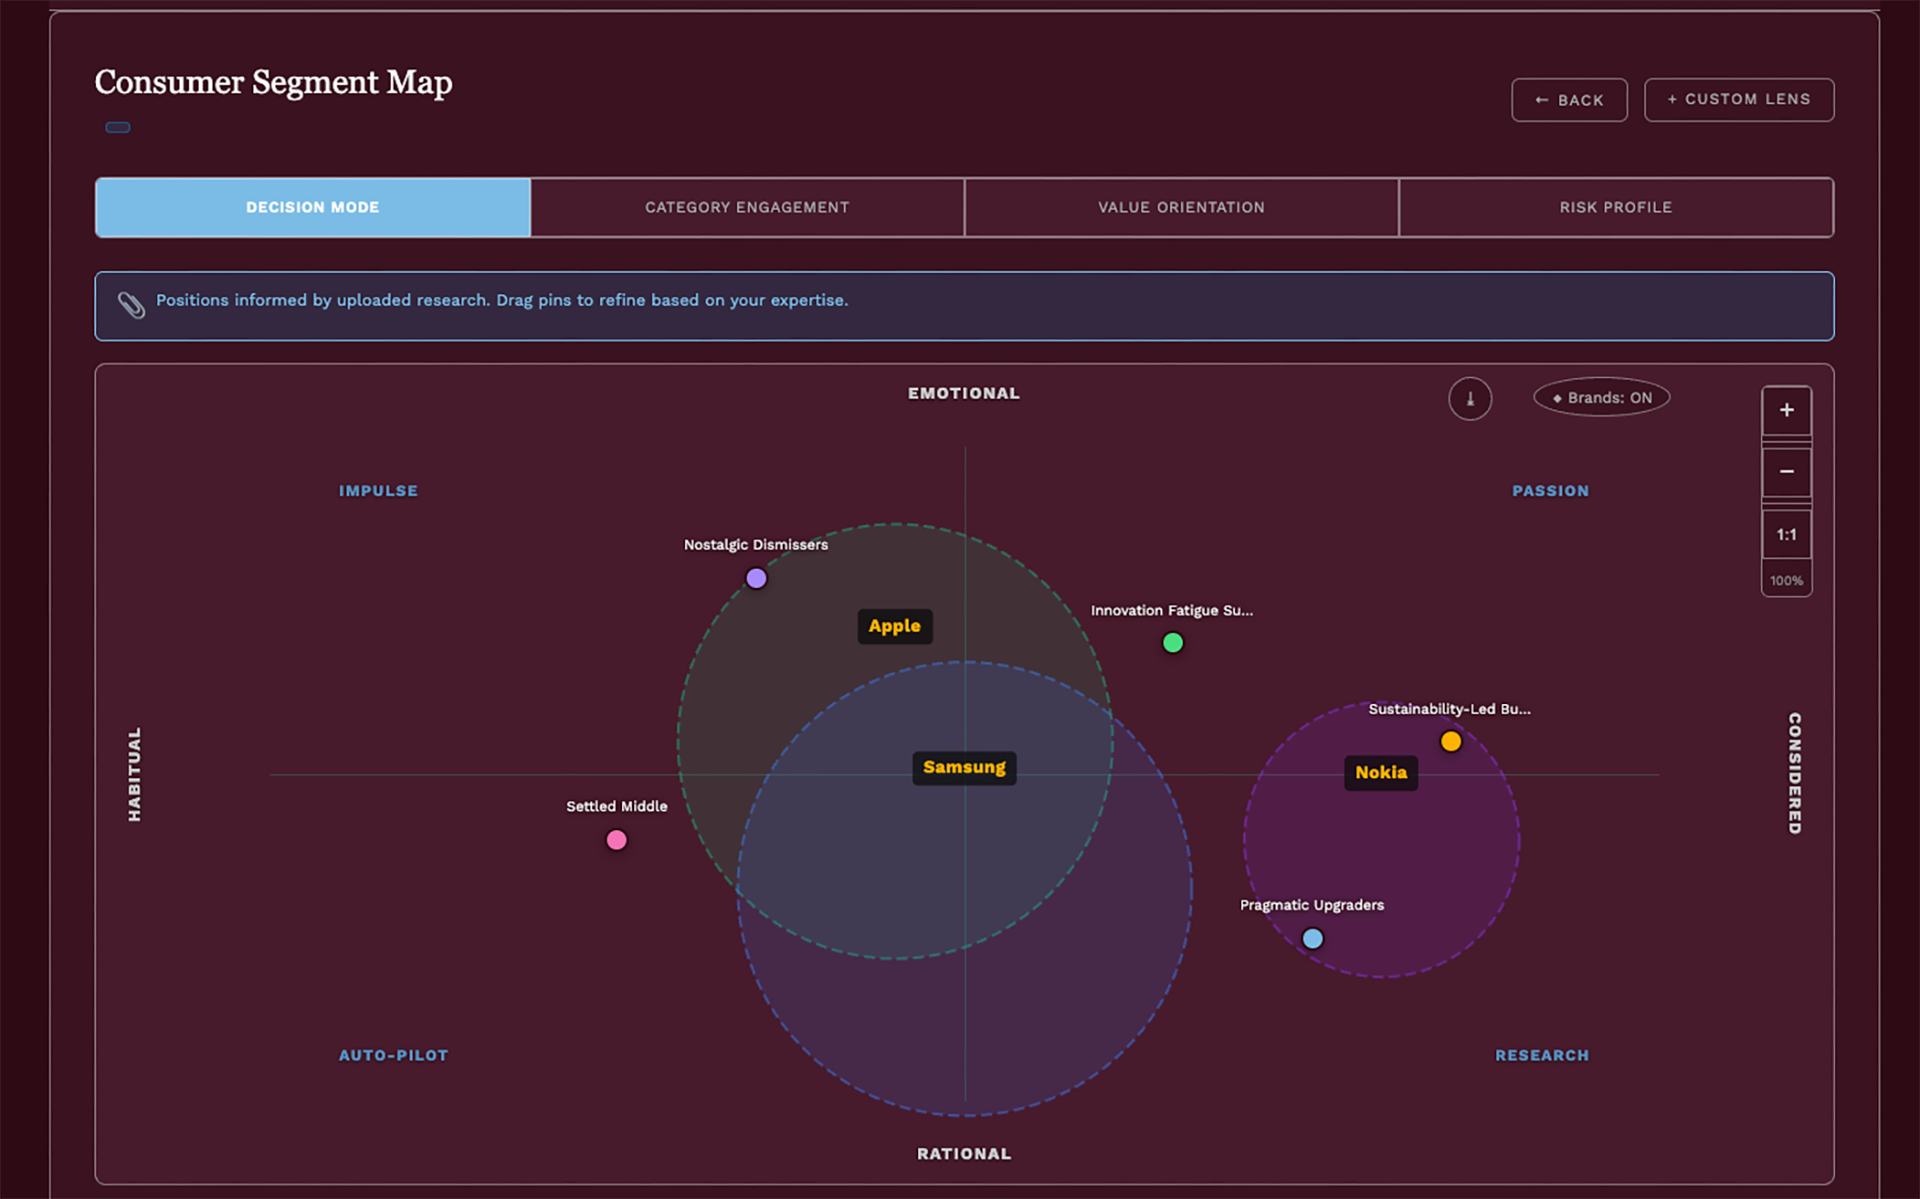Image resolution: width=1920 pixels, height=1199 pixels.
Task: Click the 'Pragmatic Upgraders' pin label text
Action: (x=1312, y=905)
